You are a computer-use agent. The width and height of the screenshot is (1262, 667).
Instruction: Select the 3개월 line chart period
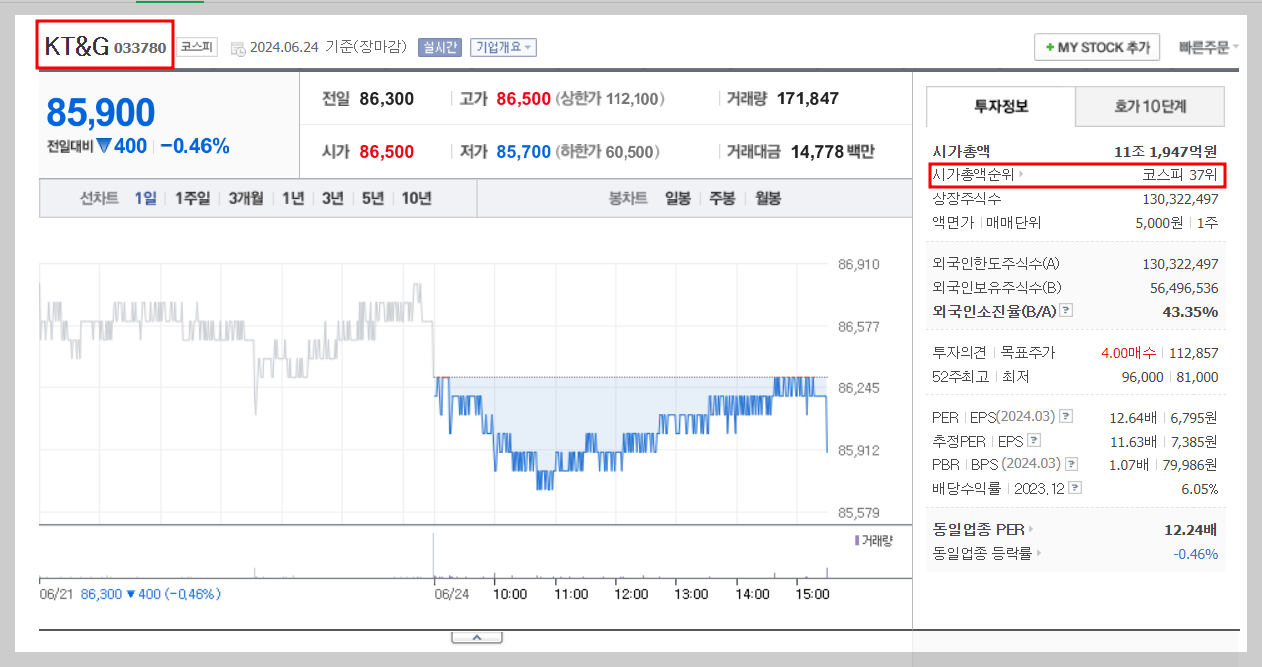point(245,198)
